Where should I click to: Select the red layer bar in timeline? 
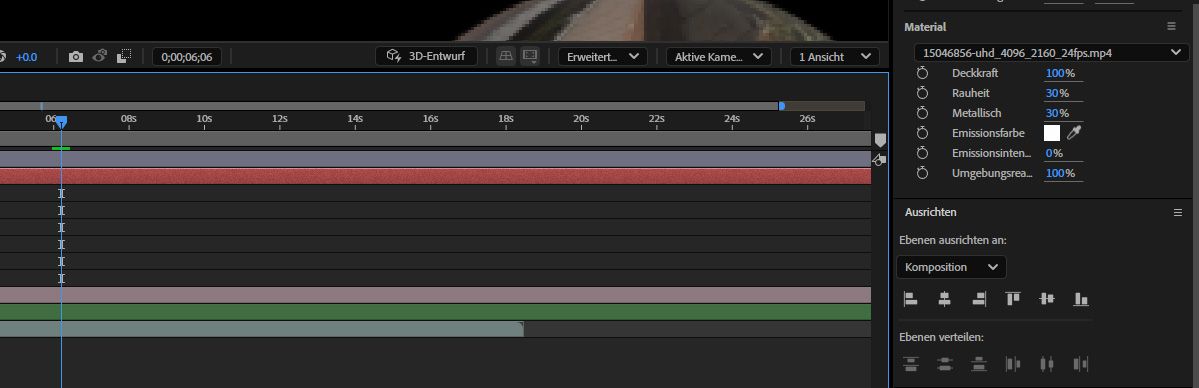pos(435,176)
